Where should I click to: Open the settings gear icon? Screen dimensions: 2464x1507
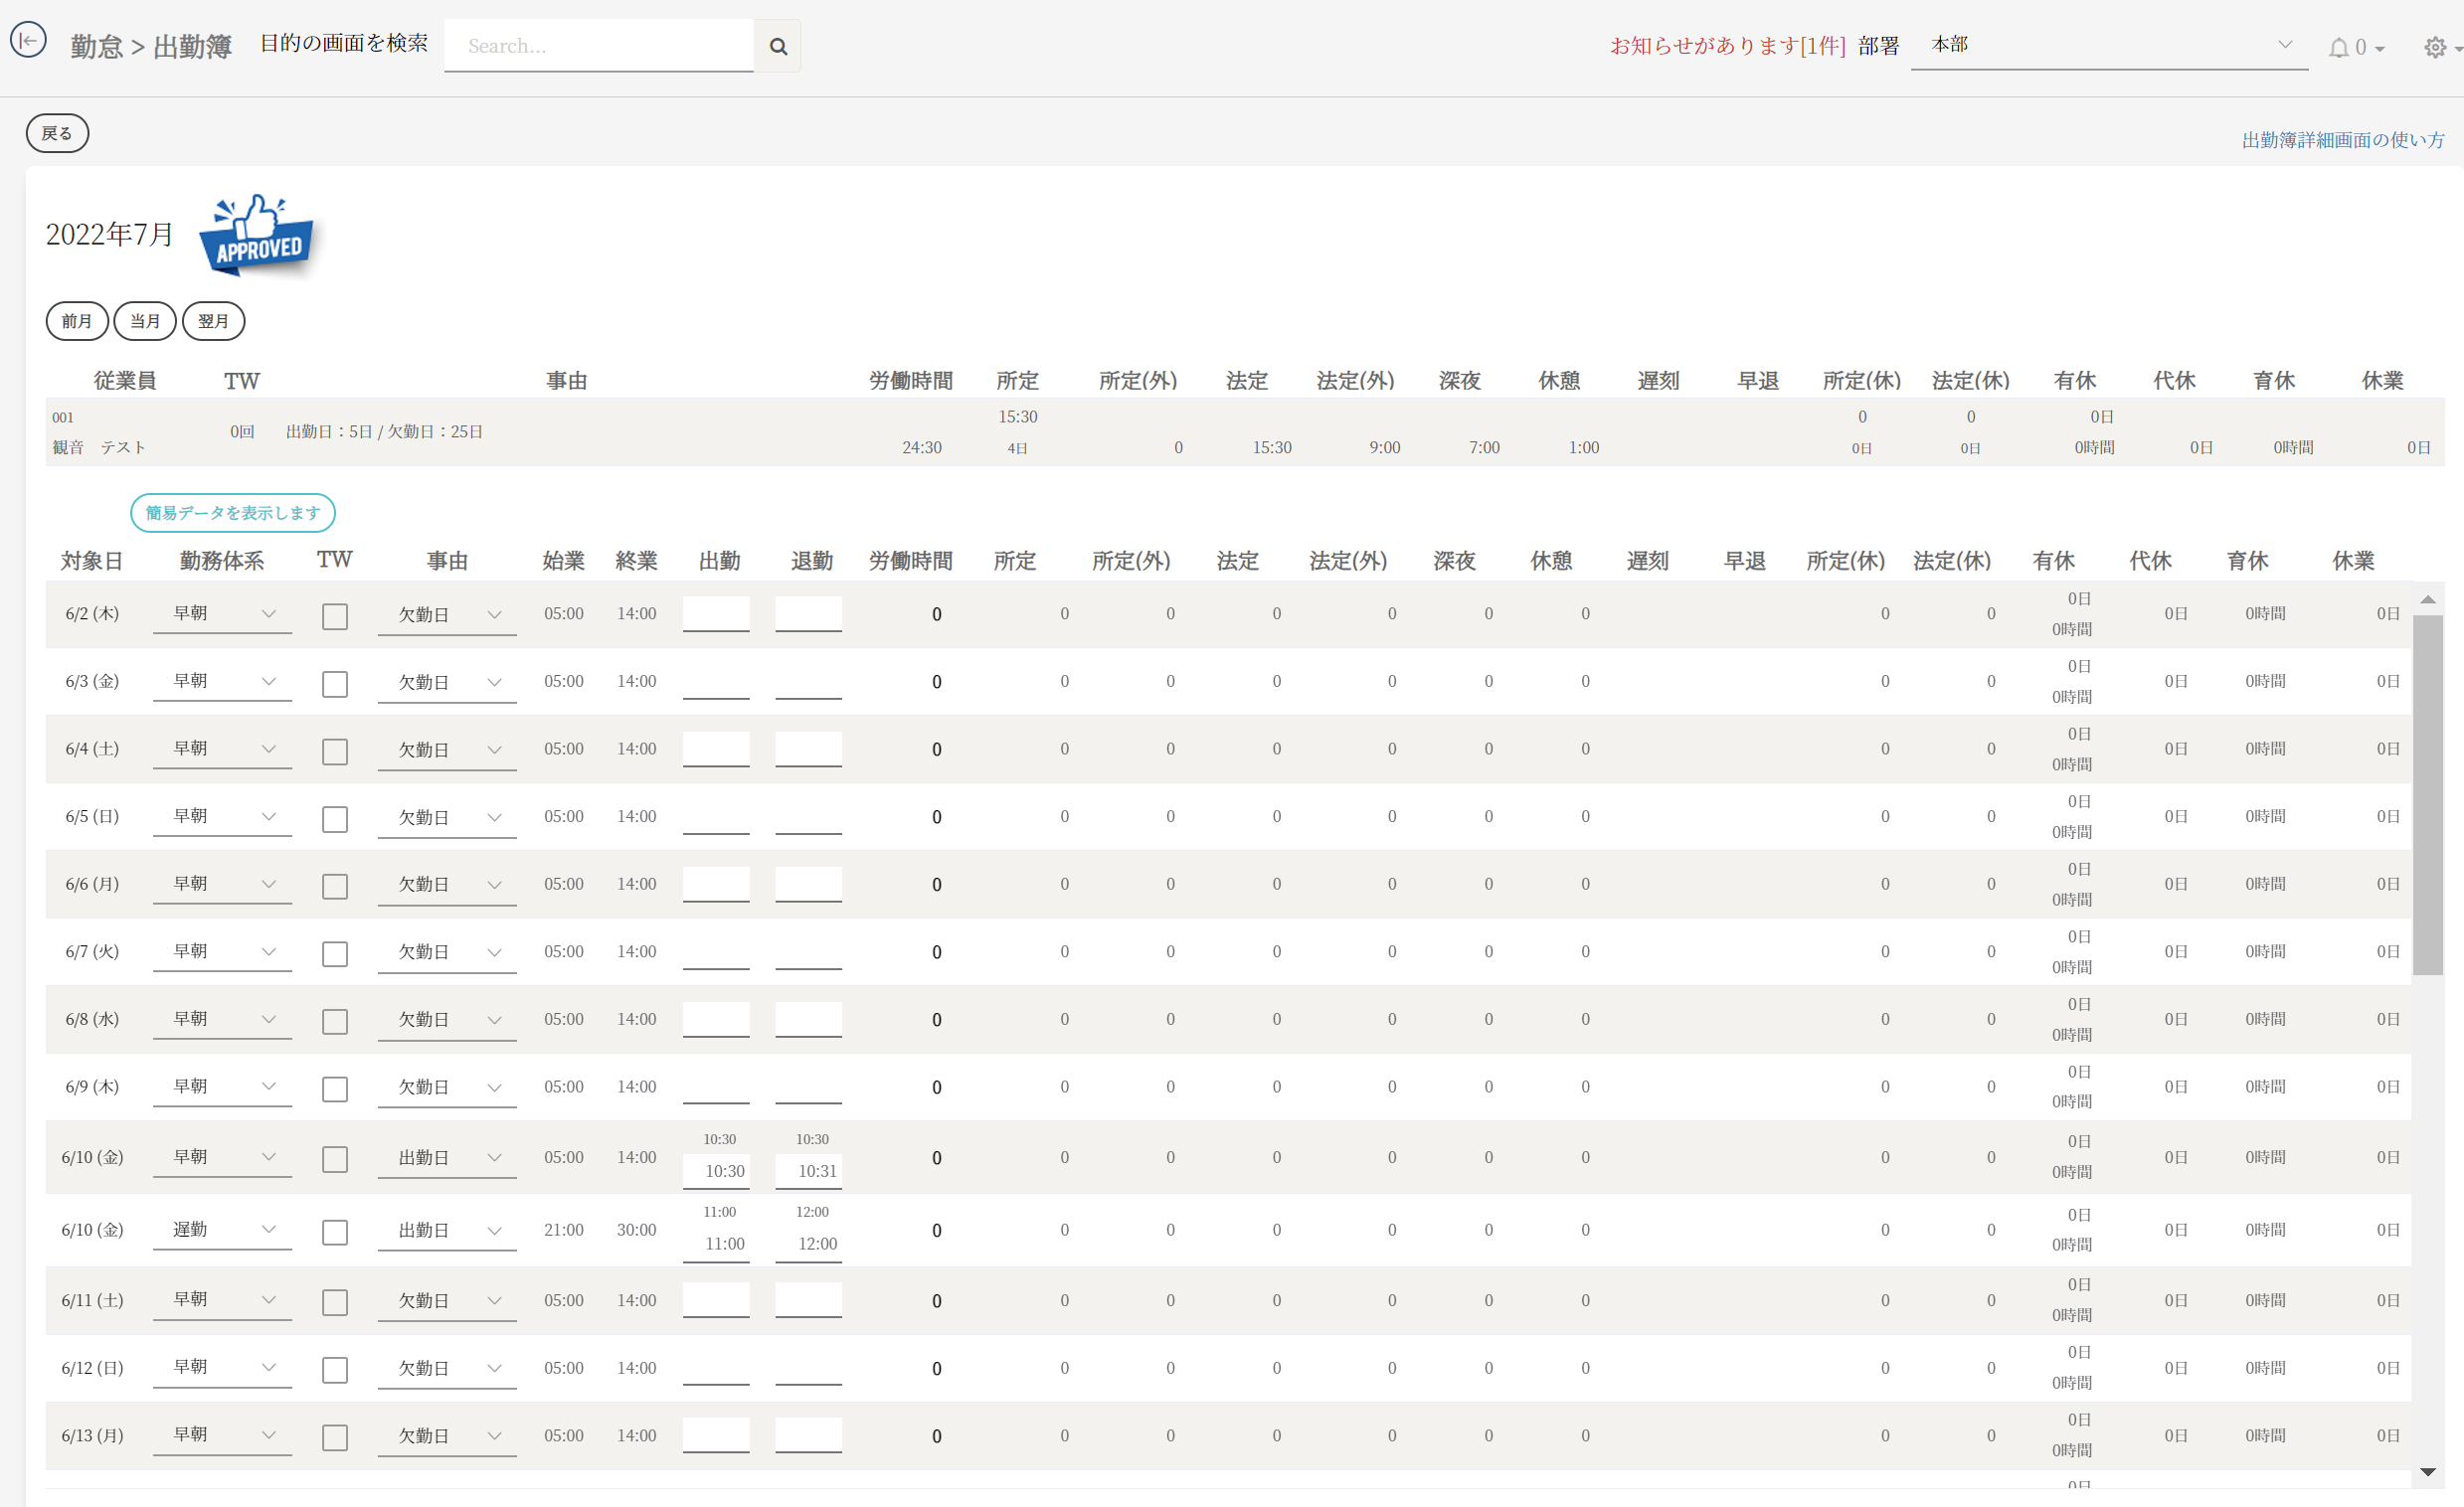click(2435, 47)
